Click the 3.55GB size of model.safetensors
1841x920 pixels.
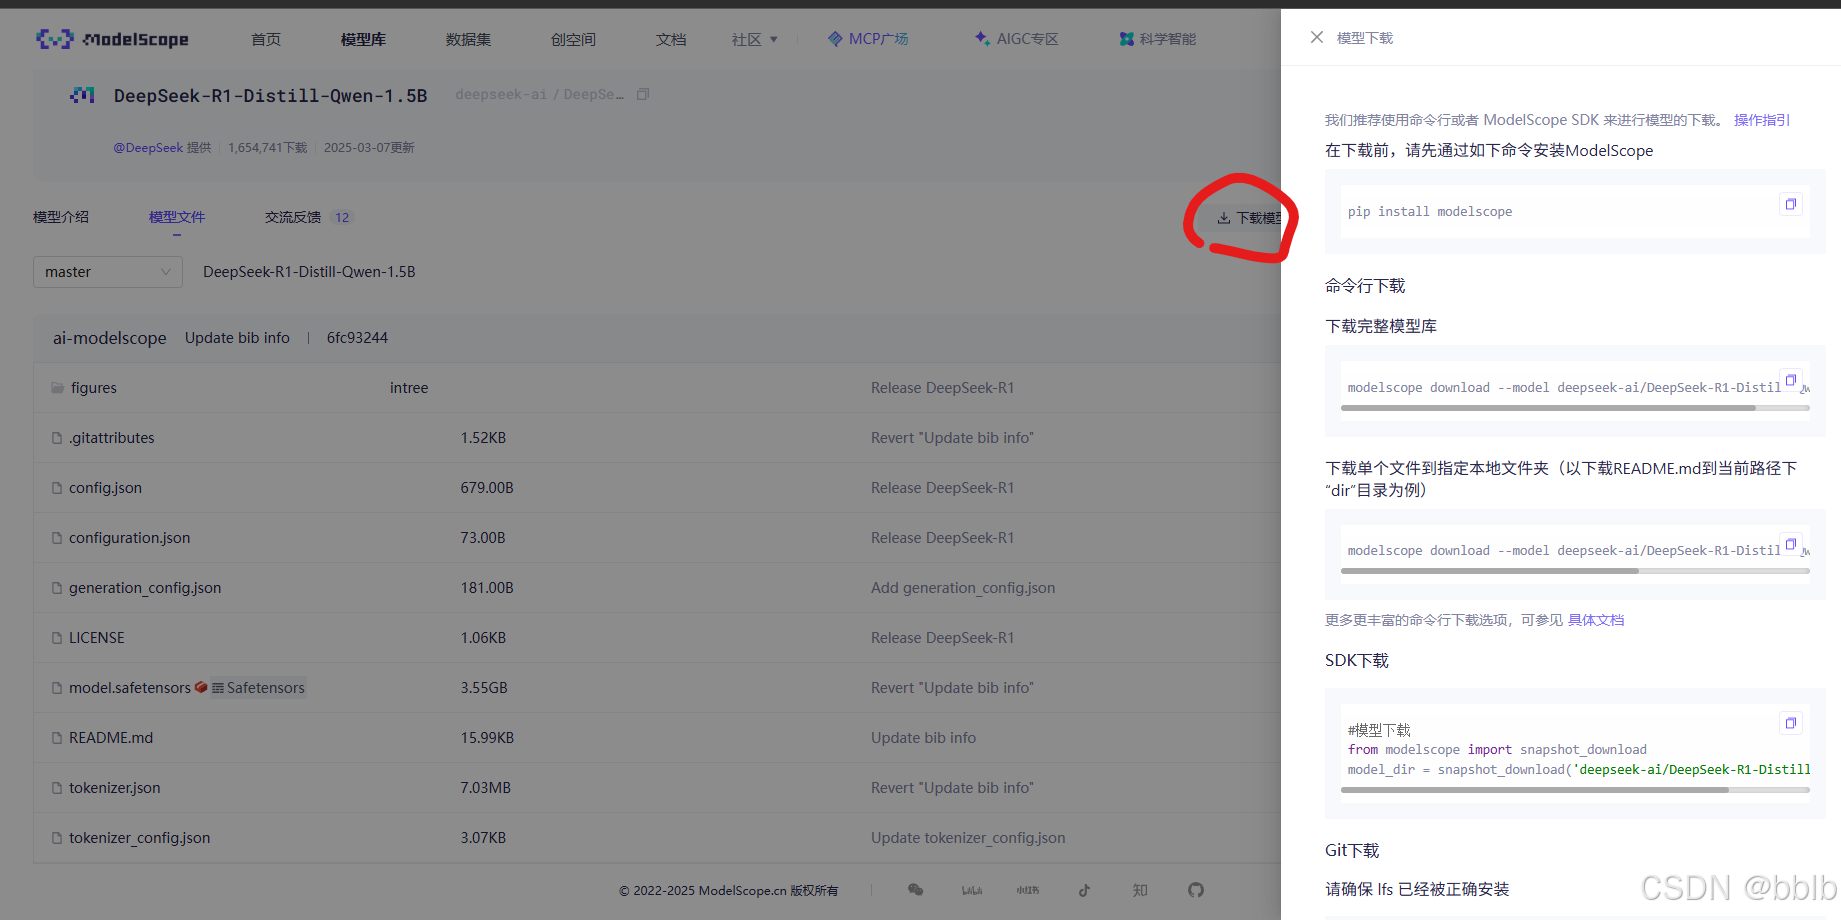click(x=484, y=688)
